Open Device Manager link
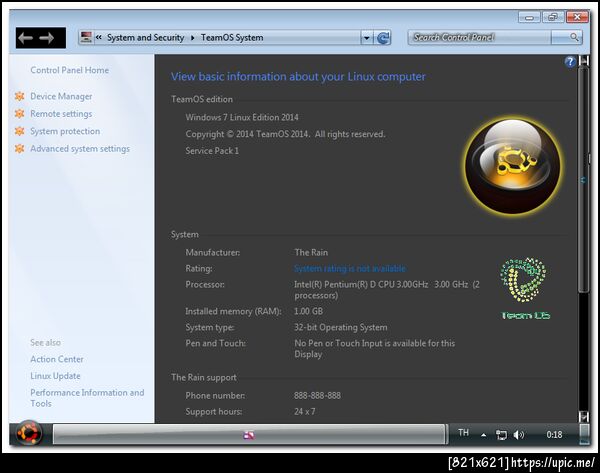This screenshot has width=600, height=473. coord(61,96)
